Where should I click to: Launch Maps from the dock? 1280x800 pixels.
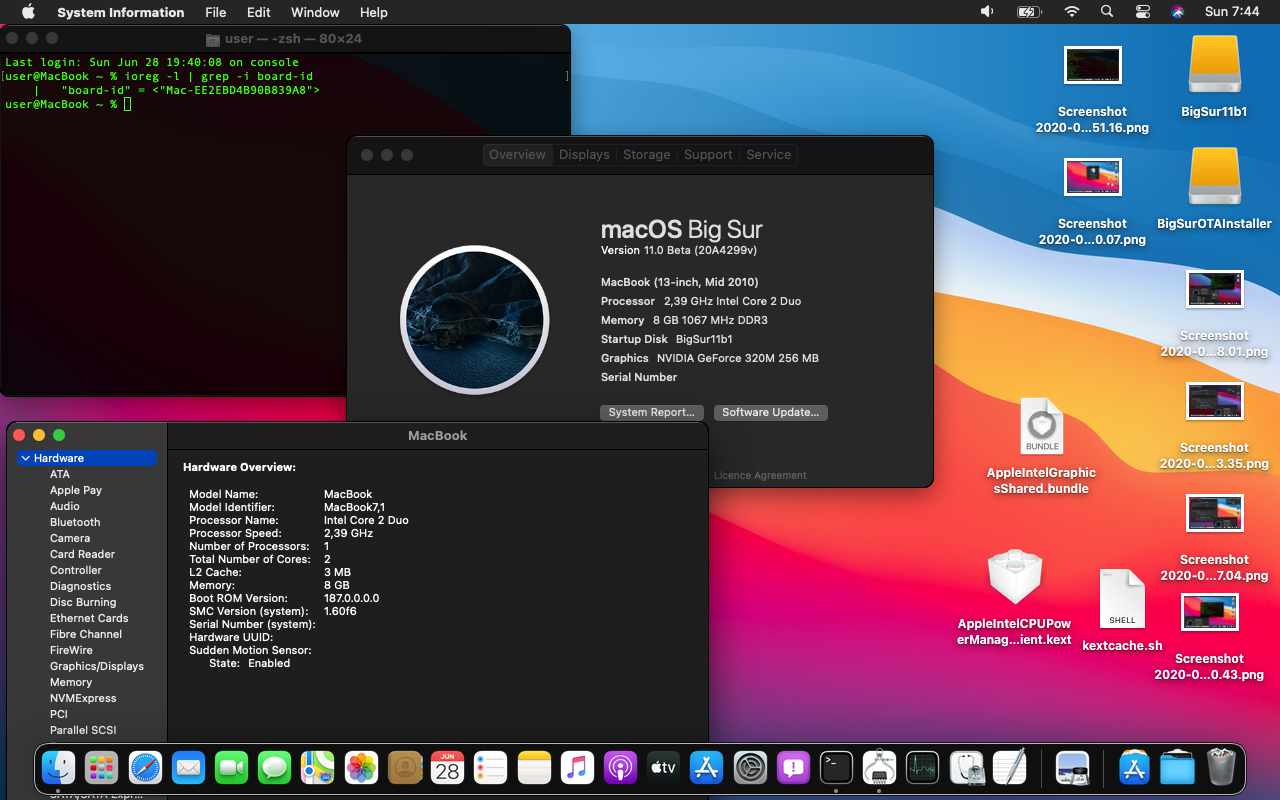pos(318,768)
